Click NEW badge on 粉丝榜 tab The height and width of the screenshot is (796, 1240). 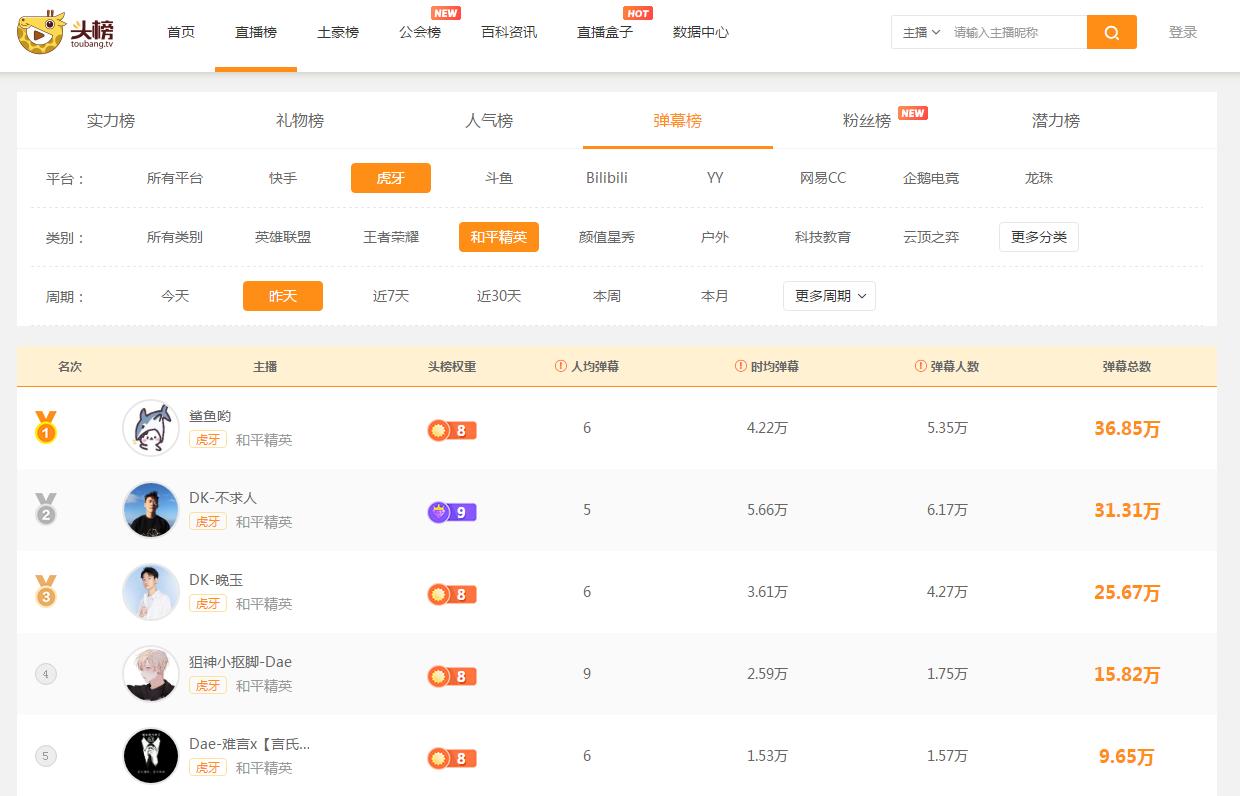[913, 113]
